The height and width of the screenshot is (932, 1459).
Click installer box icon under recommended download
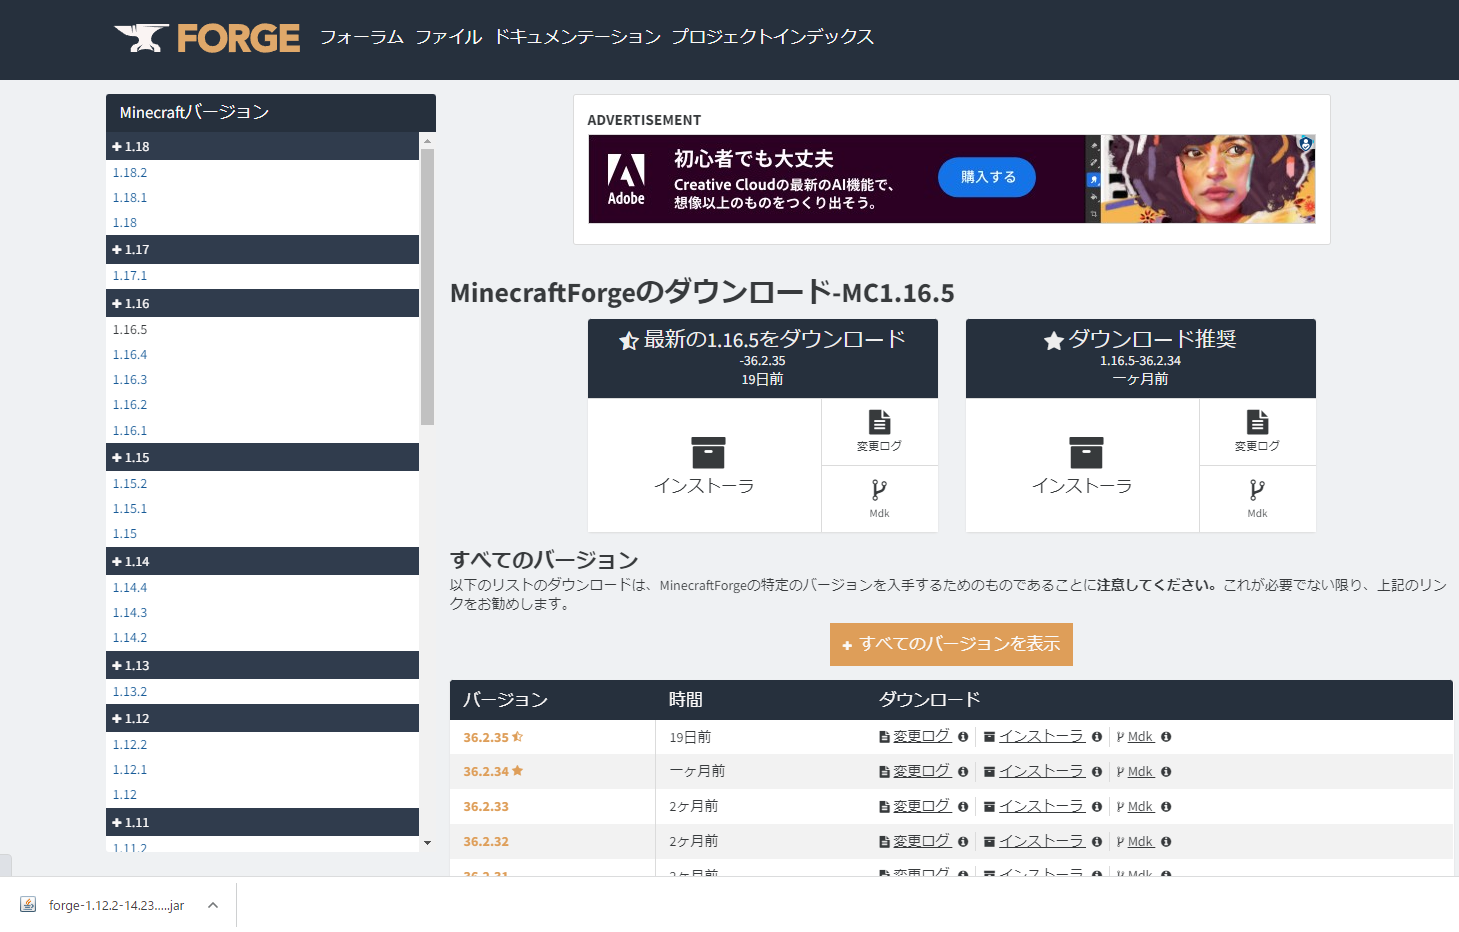click(x=1085, y=452)
